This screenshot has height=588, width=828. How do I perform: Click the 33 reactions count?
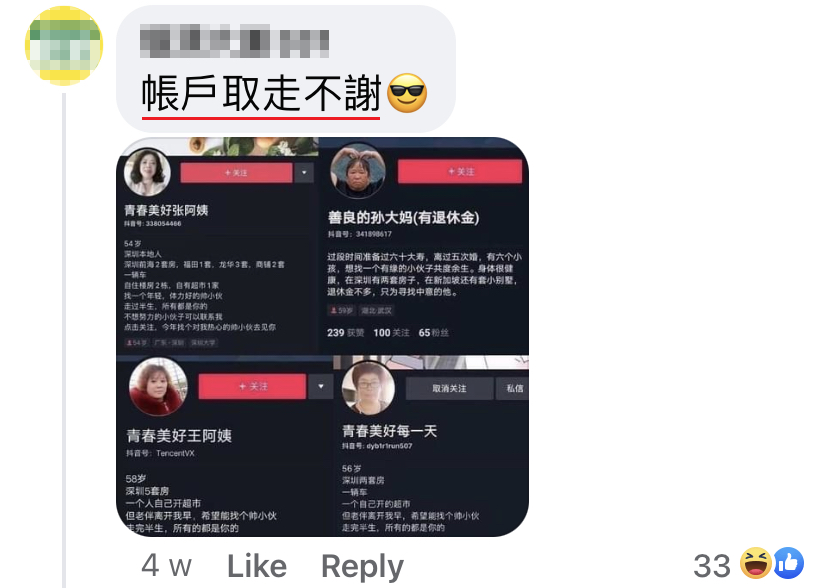(712, 565)
